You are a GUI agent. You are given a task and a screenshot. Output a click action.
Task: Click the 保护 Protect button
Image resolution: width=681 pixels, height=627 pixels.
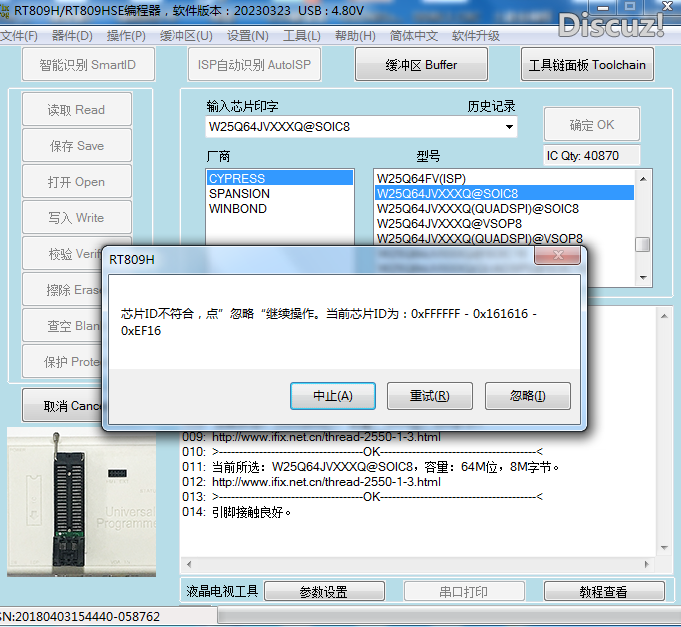62,362
